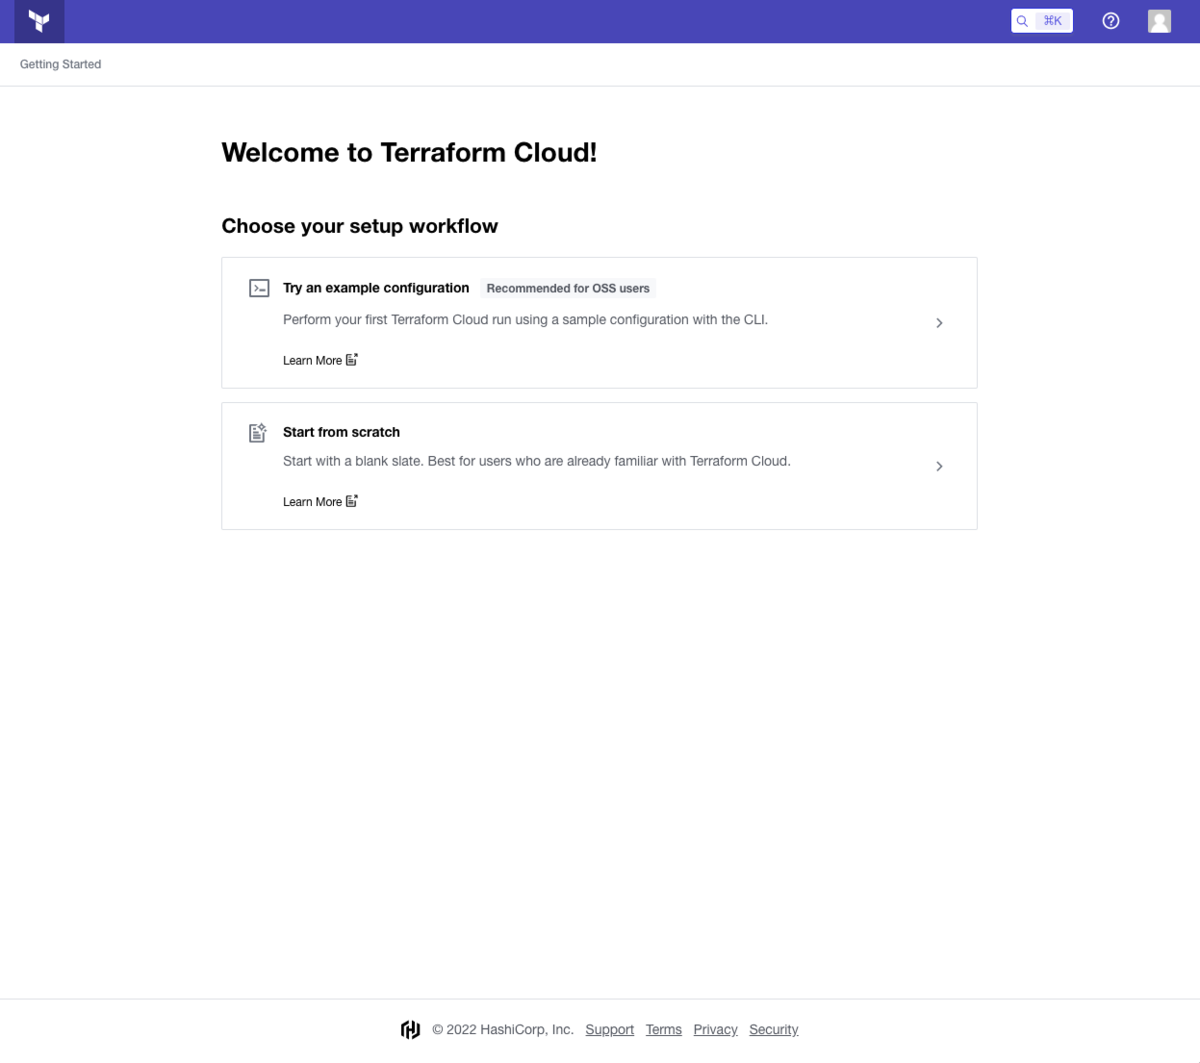
Task: Open the search box with ⌘K shortcut
Action: pos(1041,21)
